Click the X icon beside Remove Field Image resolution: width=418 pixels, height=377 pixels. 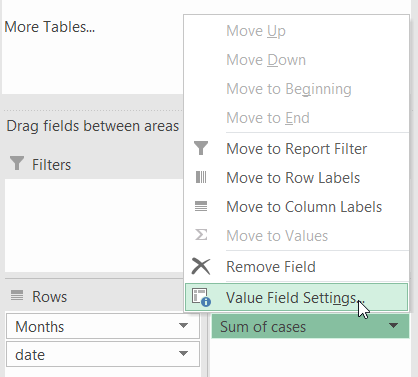[201, 267]
